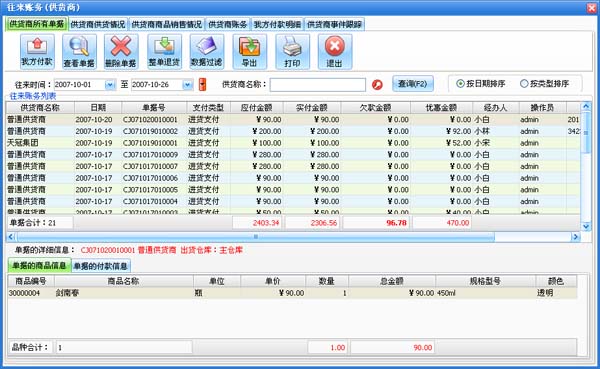Click the 实付金额 column header
Screen dimensions: 600x369
click(x=312, y=108)
